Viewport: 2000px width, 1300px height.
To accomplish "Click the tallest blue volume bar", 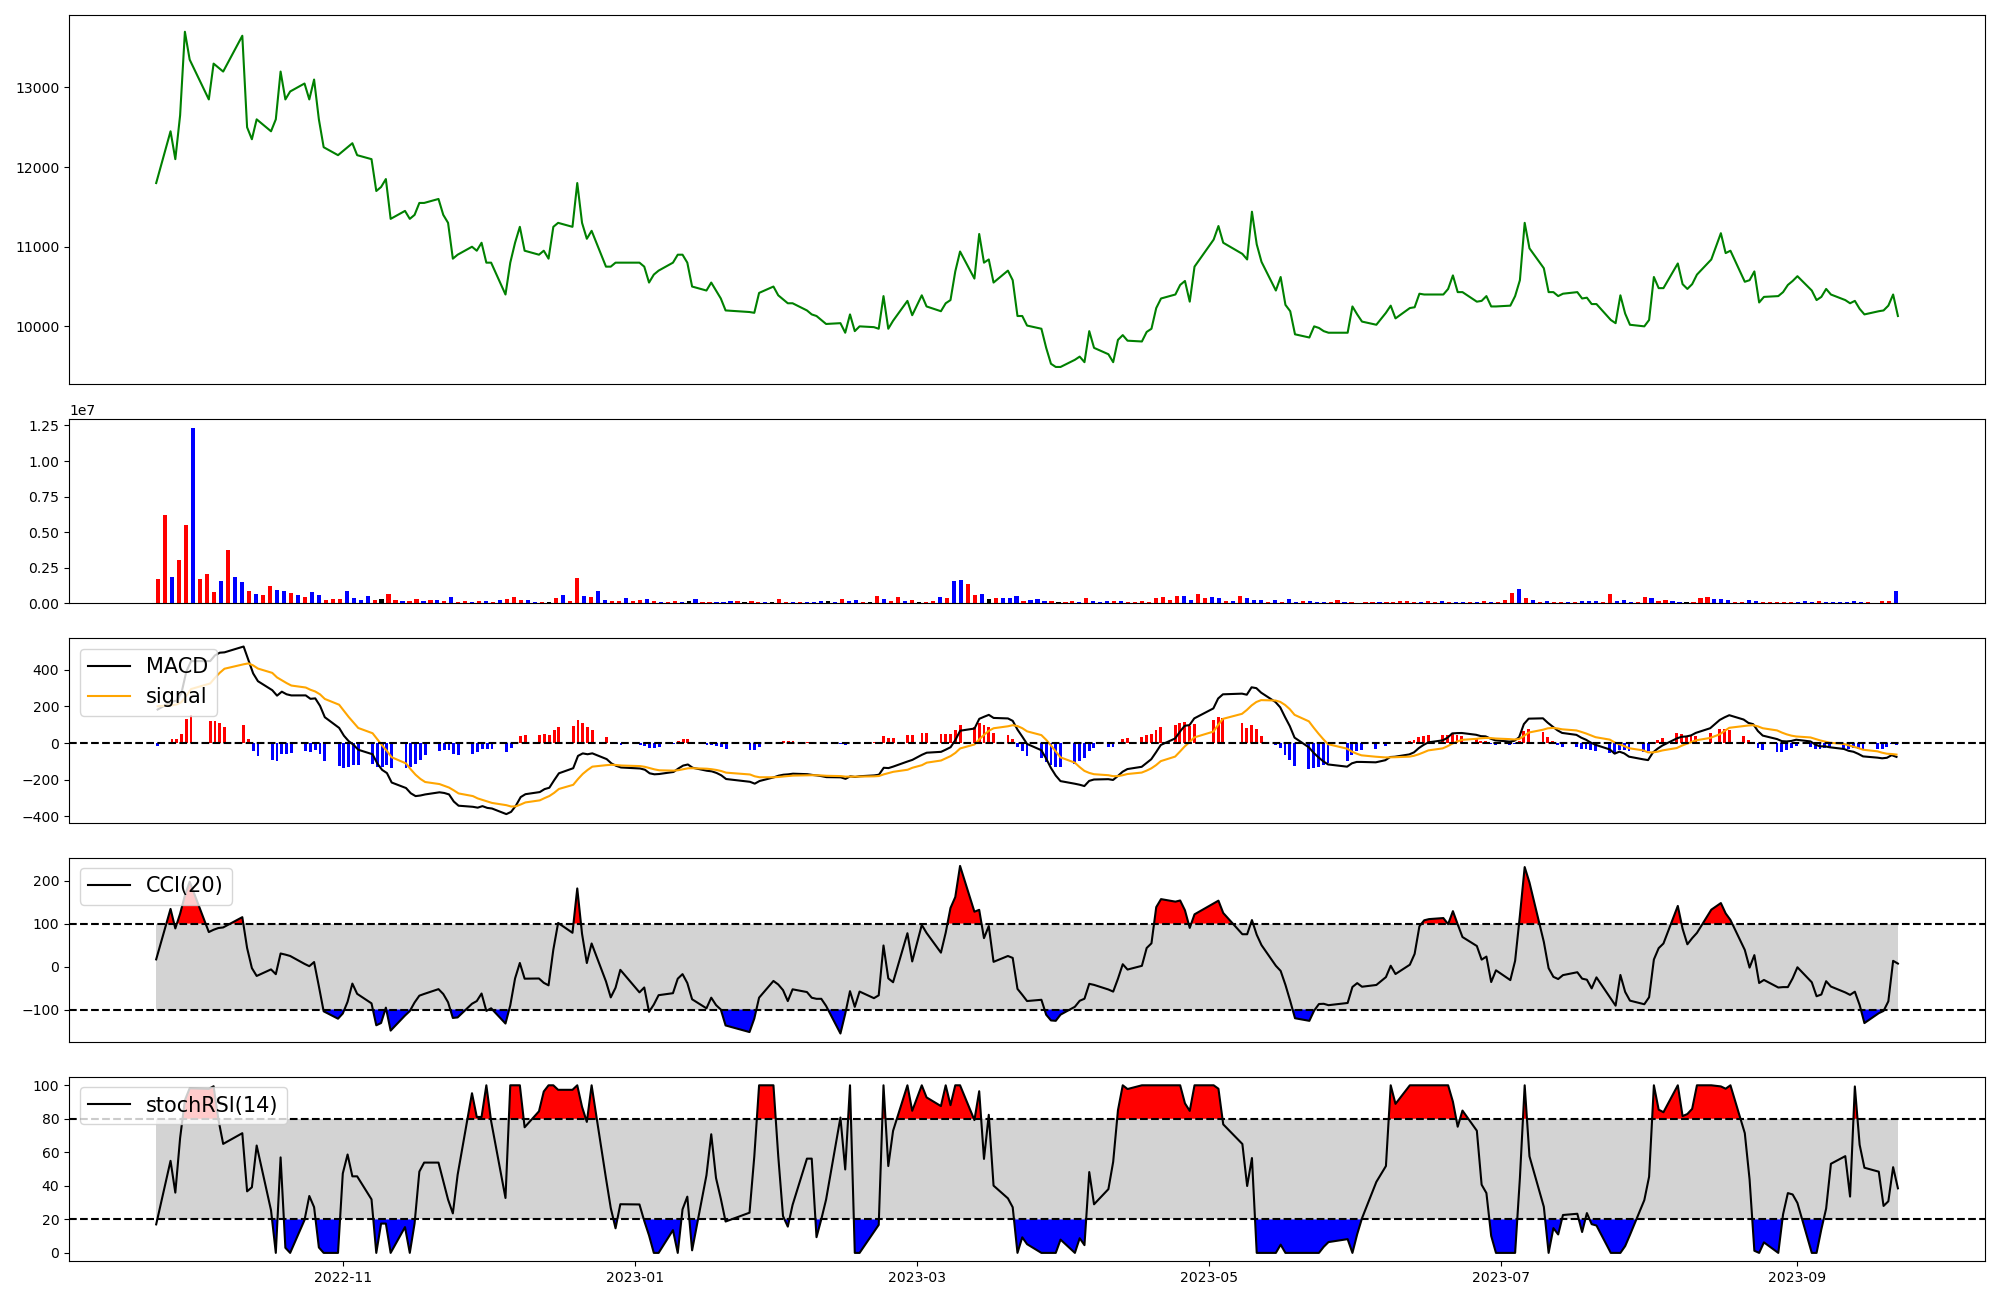I will pyautogui.click(x=193, y=515).
